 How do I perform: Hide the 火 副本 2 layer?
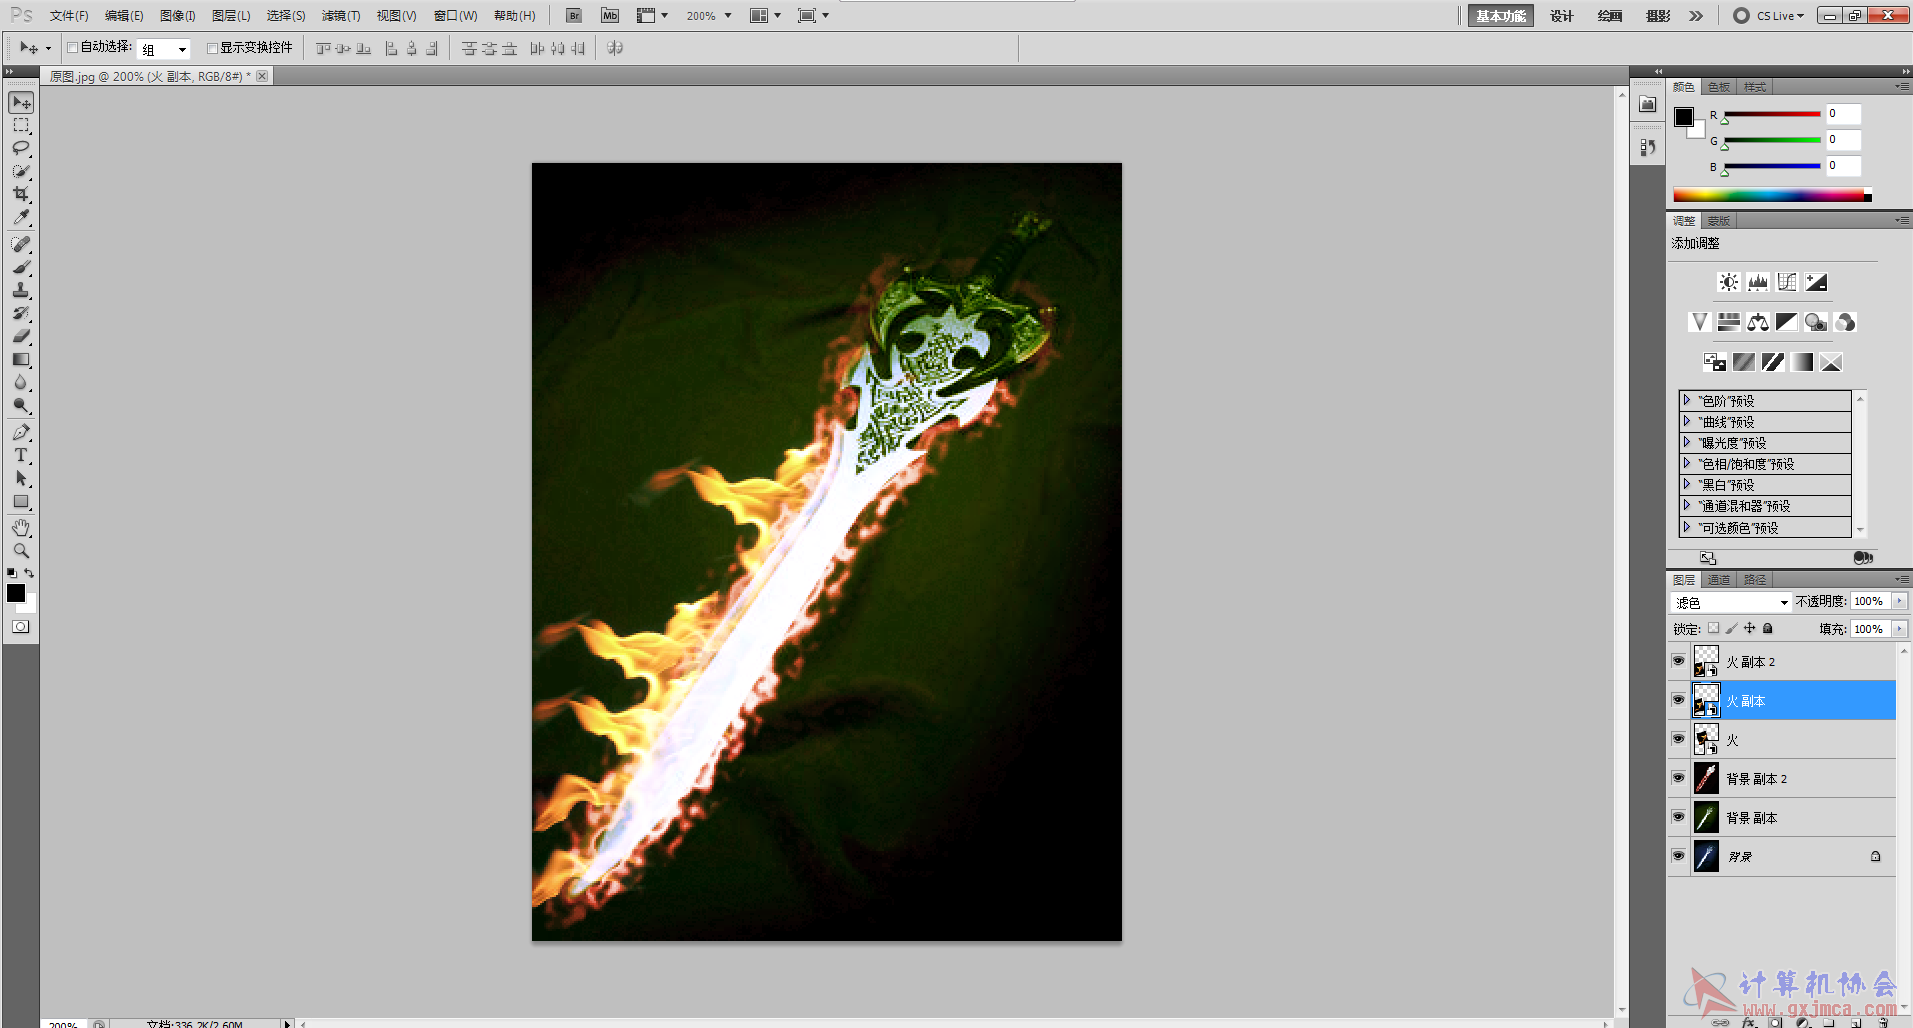pos(1679,661)
